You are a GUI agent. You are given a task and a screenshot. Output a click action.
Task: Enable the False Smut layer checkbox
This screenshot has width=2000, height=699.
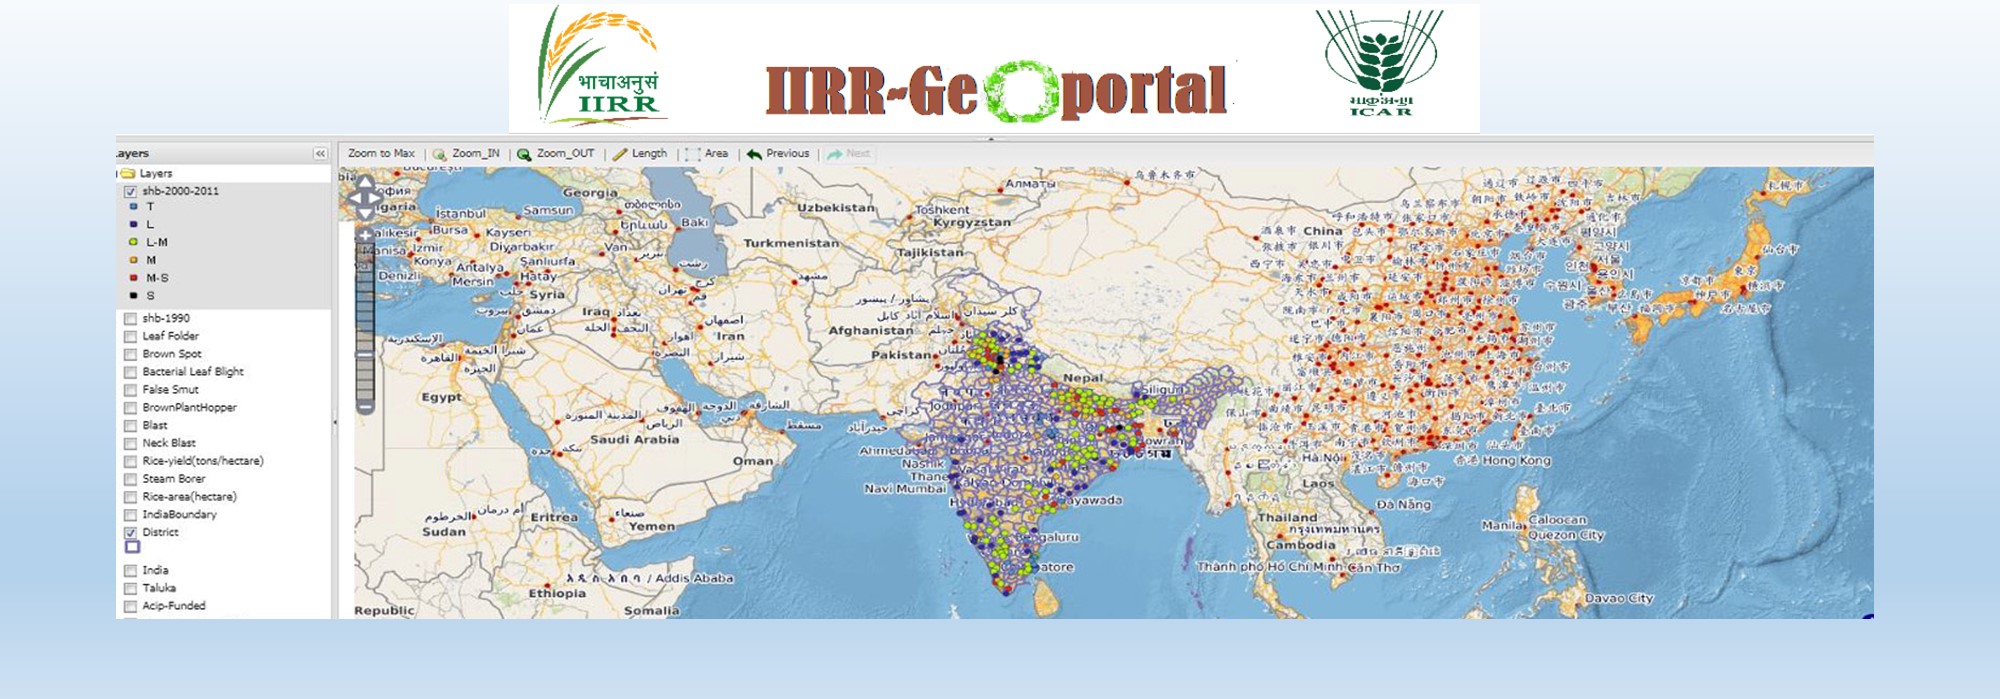tap(130, 390)
